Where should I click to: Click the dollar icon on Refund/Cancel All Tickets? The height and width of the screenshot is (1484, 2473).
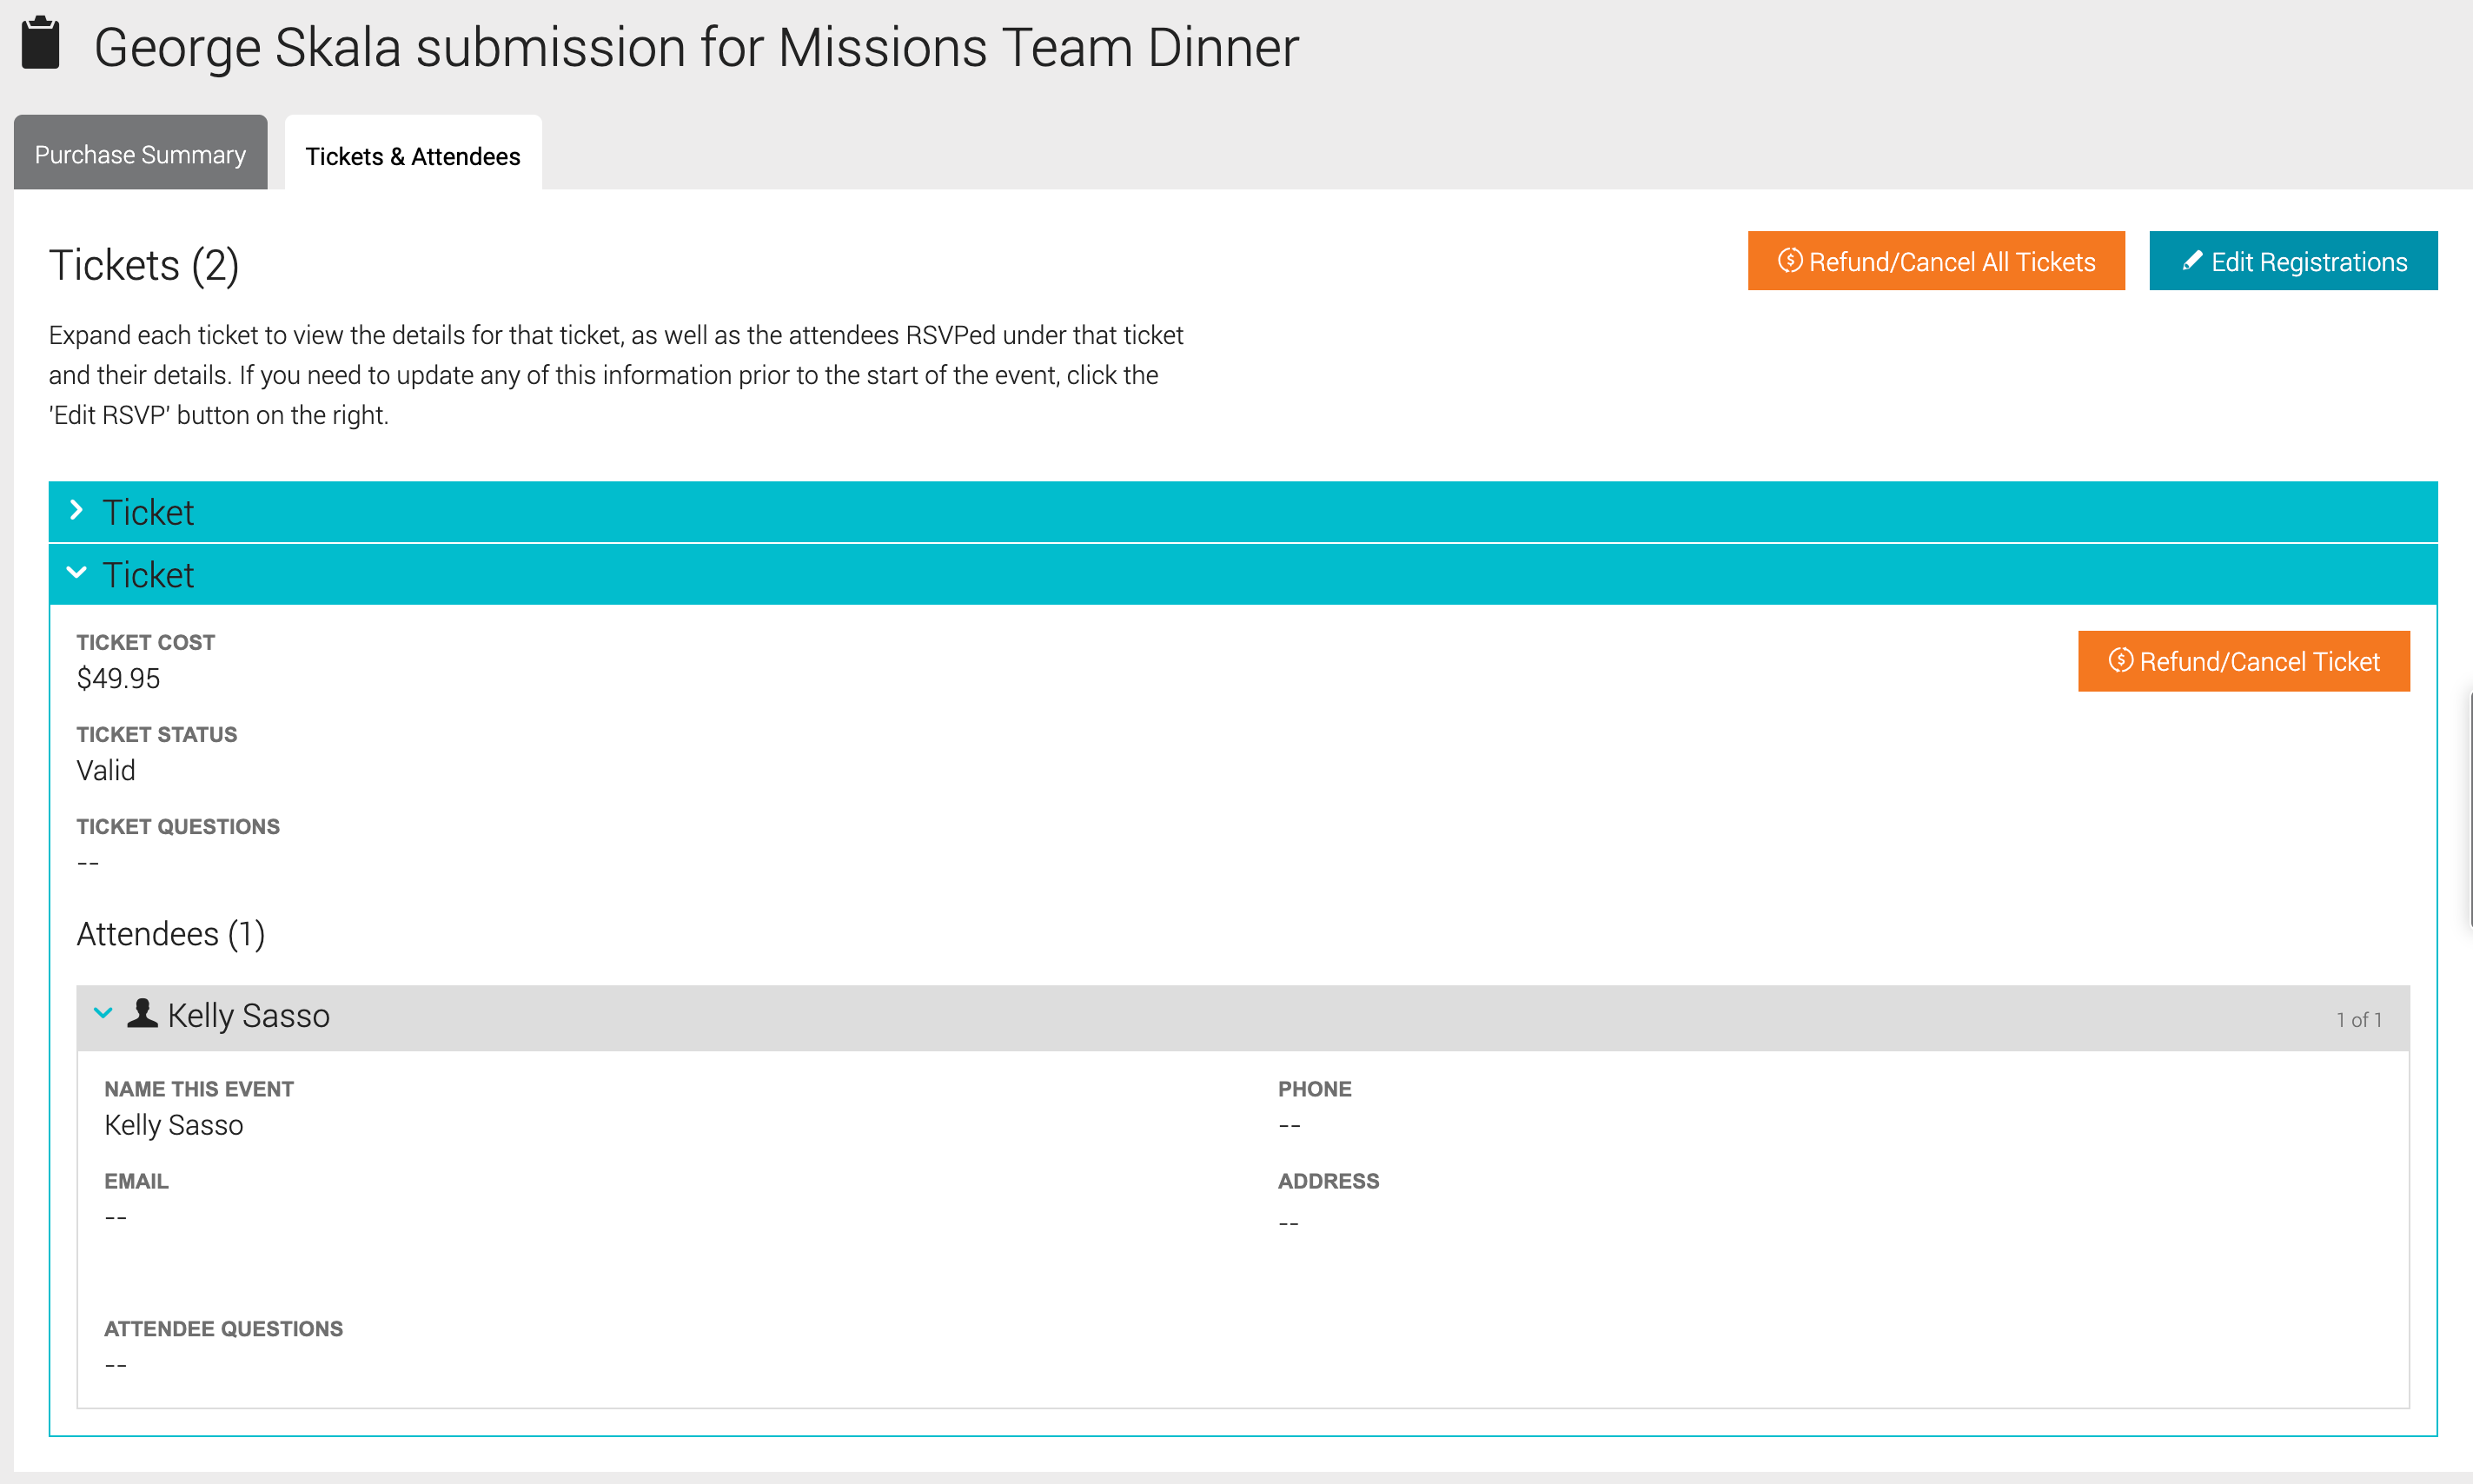1789,261
